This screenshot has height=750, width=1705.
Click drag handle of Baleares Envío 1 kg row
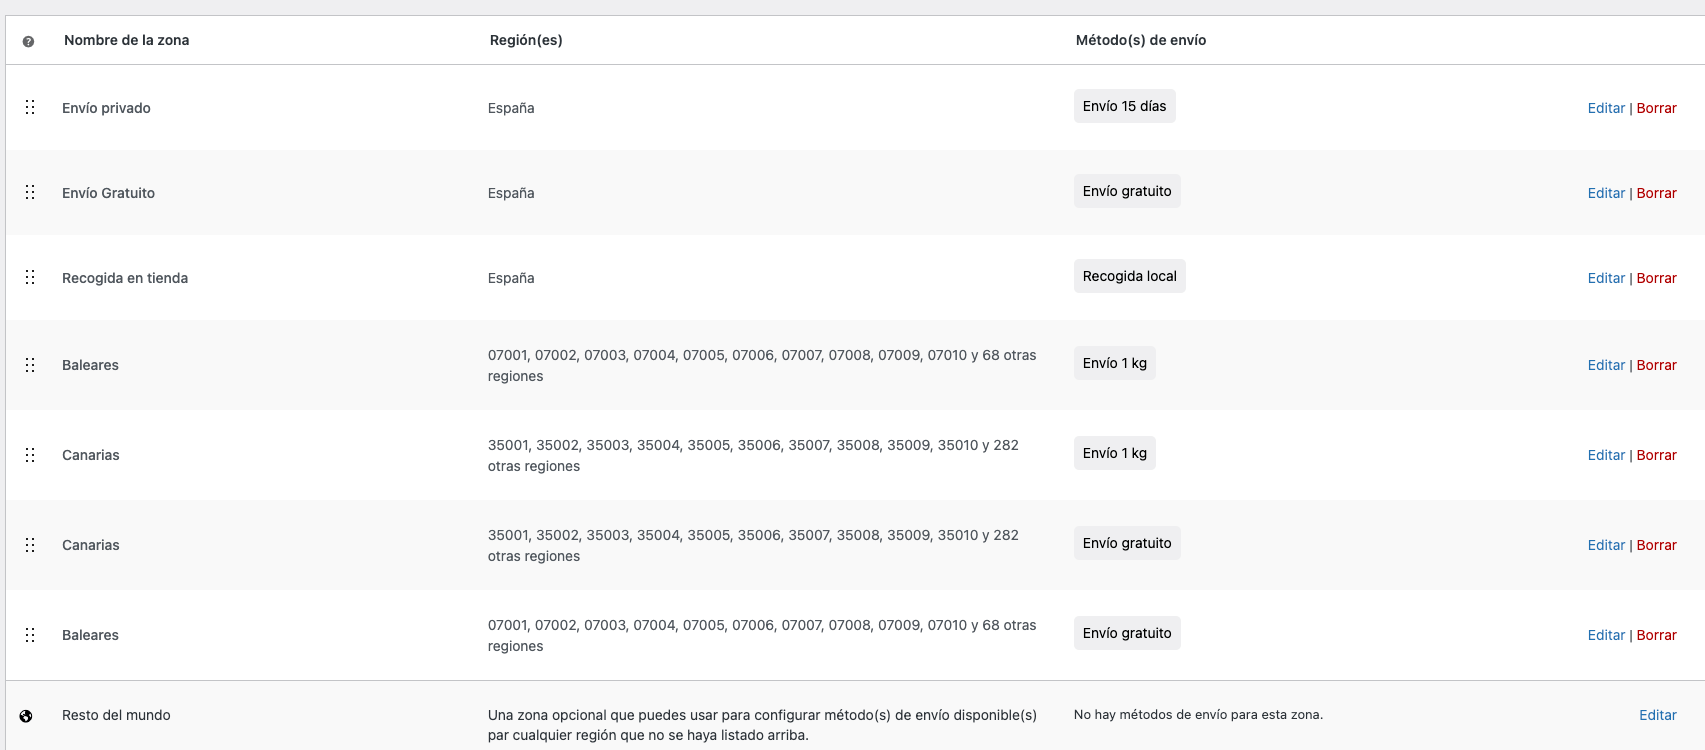point(30,365)
